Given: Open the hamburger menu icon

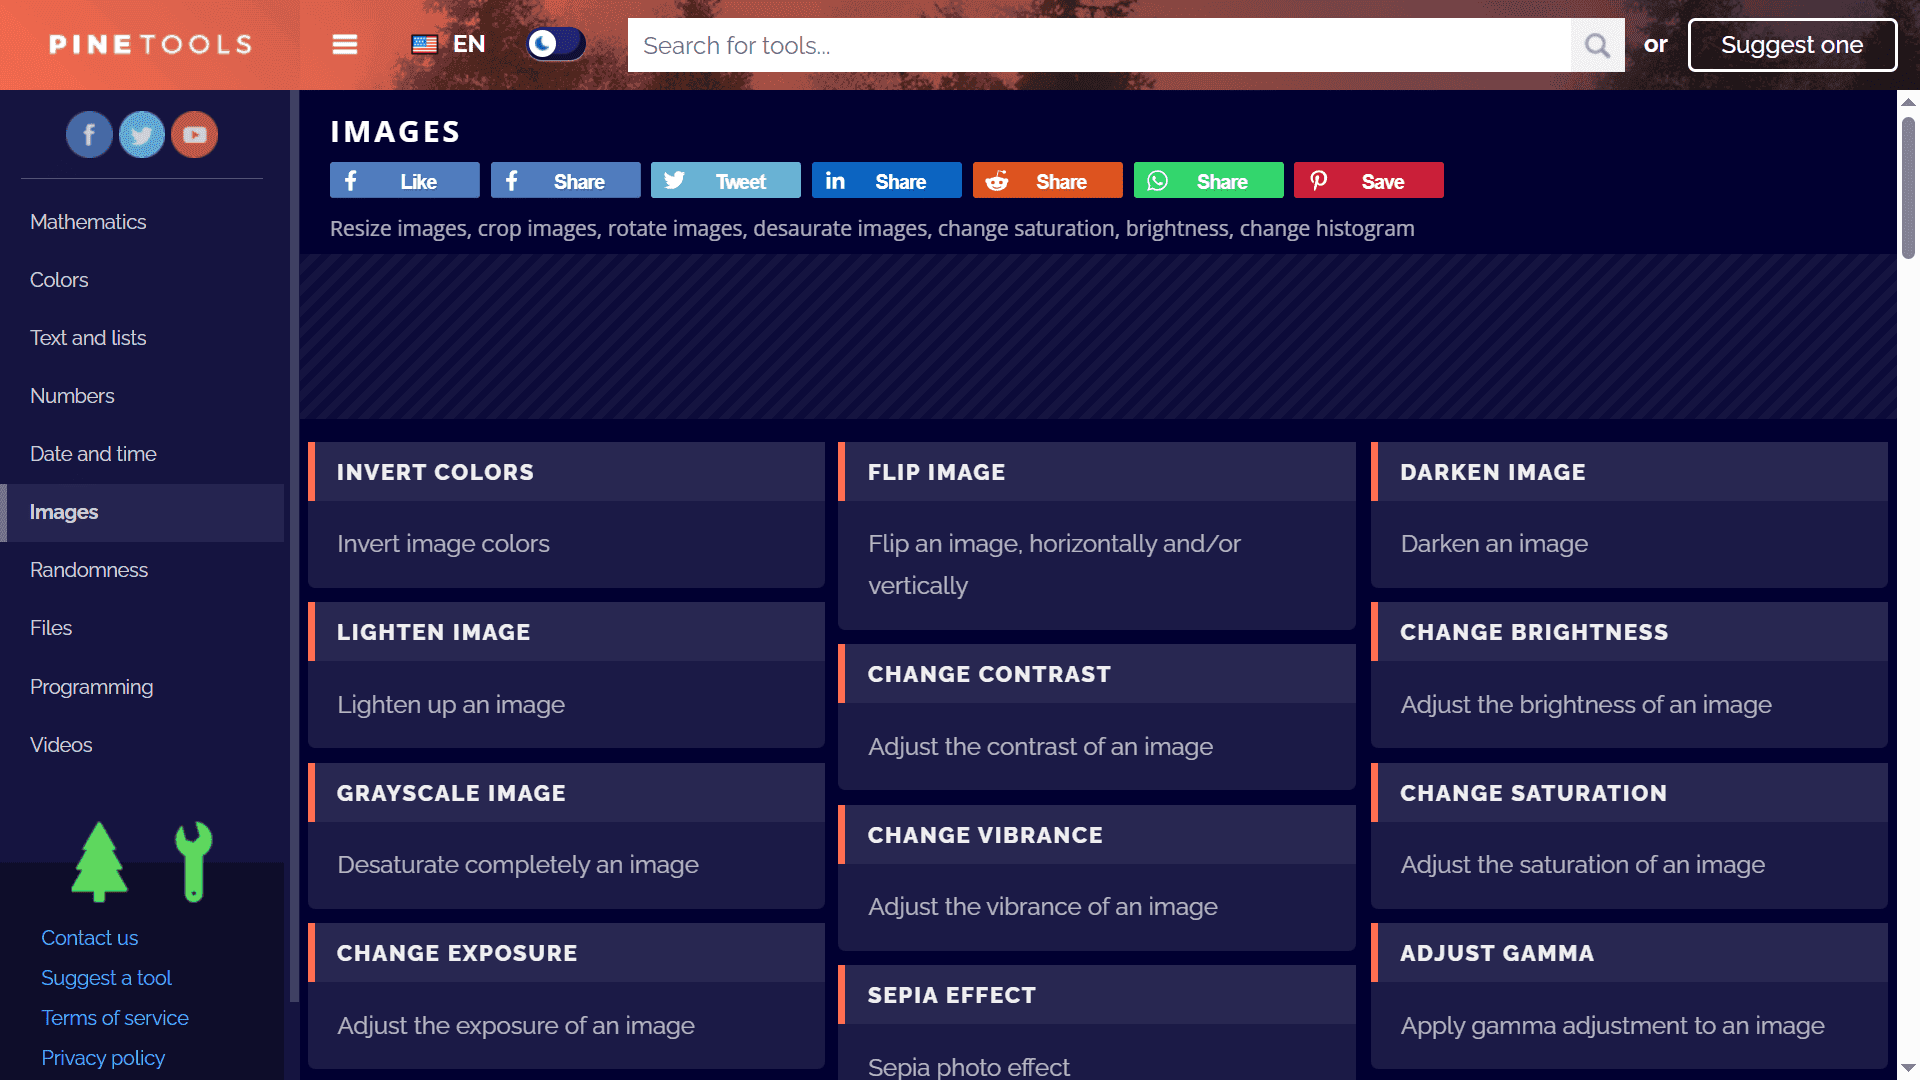Looking at the screenshot, I should point(345,45).
